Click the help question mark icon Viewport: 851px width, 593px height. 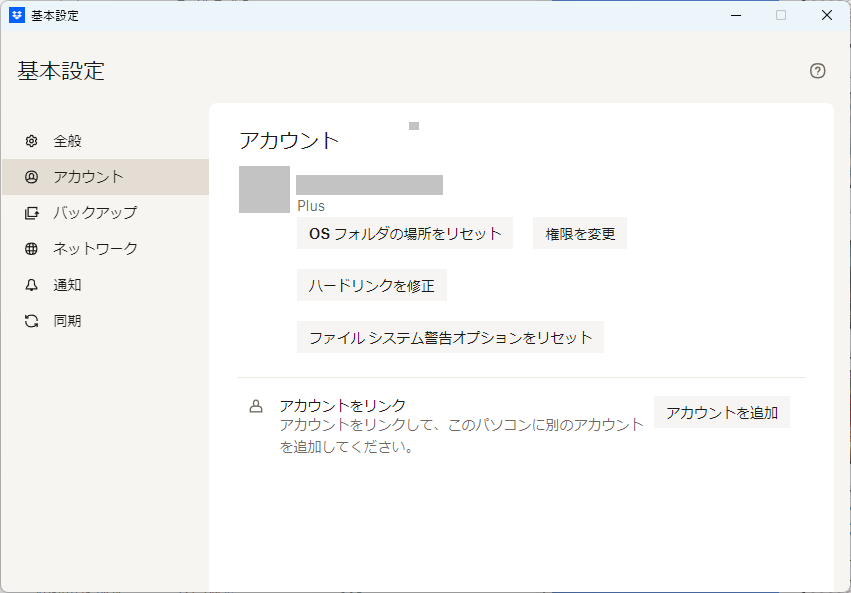tap(817, 71)
